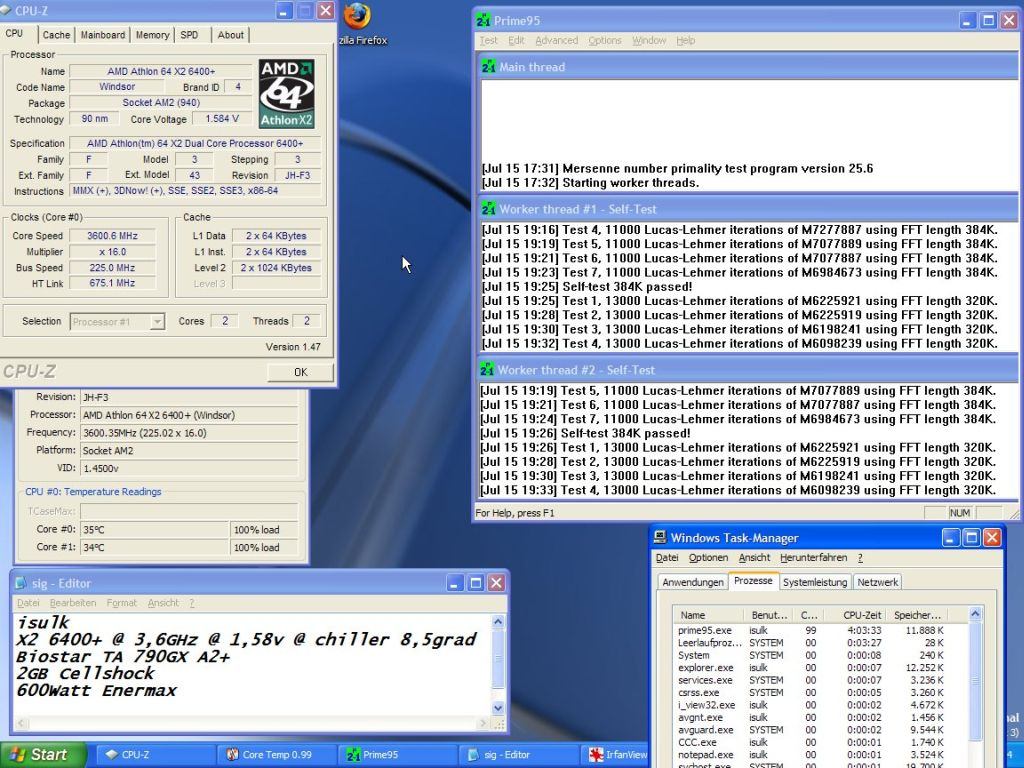This screenshot has height=768, width=1024.
Task: Switch to Netzwerk tab in Task-Manager
Action: pyautogui.click(x=877, y=582)
